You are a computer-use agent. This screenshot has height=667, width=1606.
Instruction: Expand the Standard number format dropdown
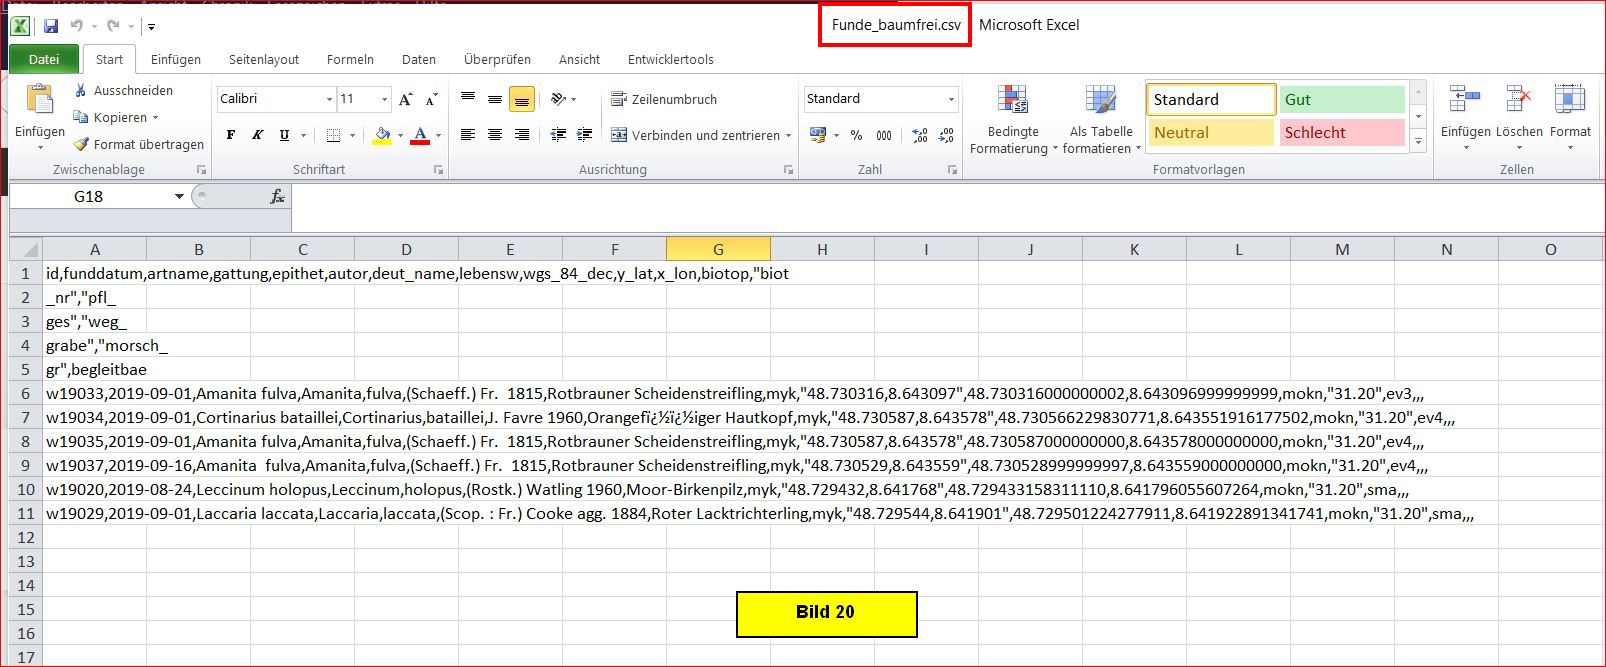950,99
